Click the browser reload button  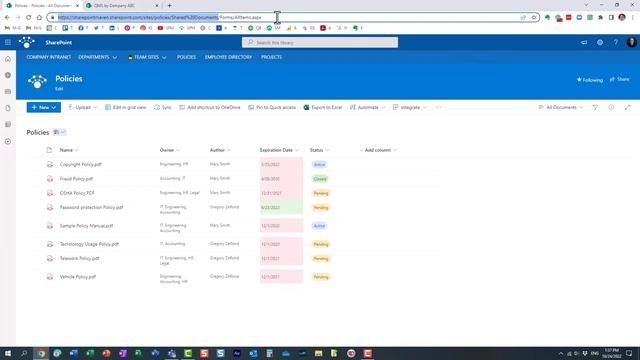(x=28, y=18)
